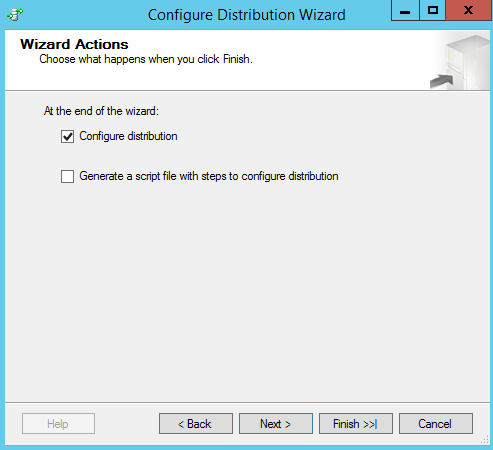Maximize the wizard window
493x450 pixels.
pyautogui.click(x=432, y=11)
